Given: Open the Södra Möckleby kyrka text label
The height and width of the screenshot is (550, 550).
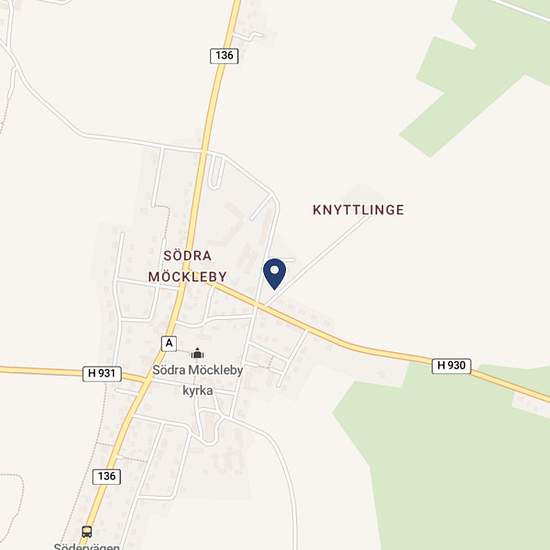Looking at the screenshot, I should [197, 380].
